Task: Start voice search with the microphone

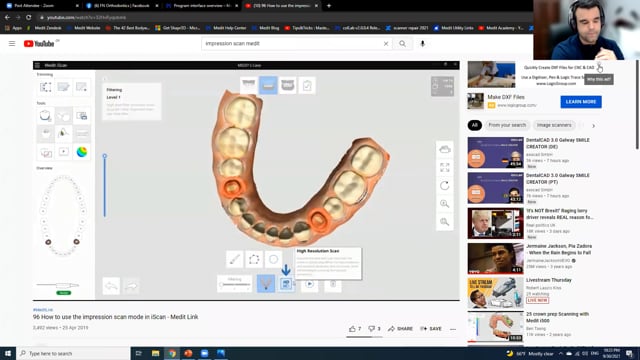Action: 422,44
